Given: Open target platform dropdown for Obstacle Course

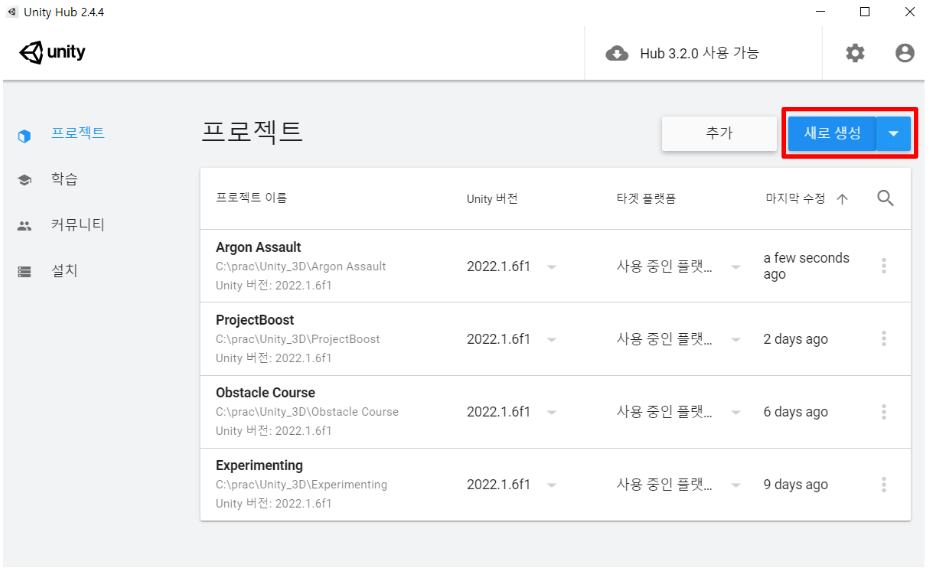Looking at the screenshot, I should point(736,413).
